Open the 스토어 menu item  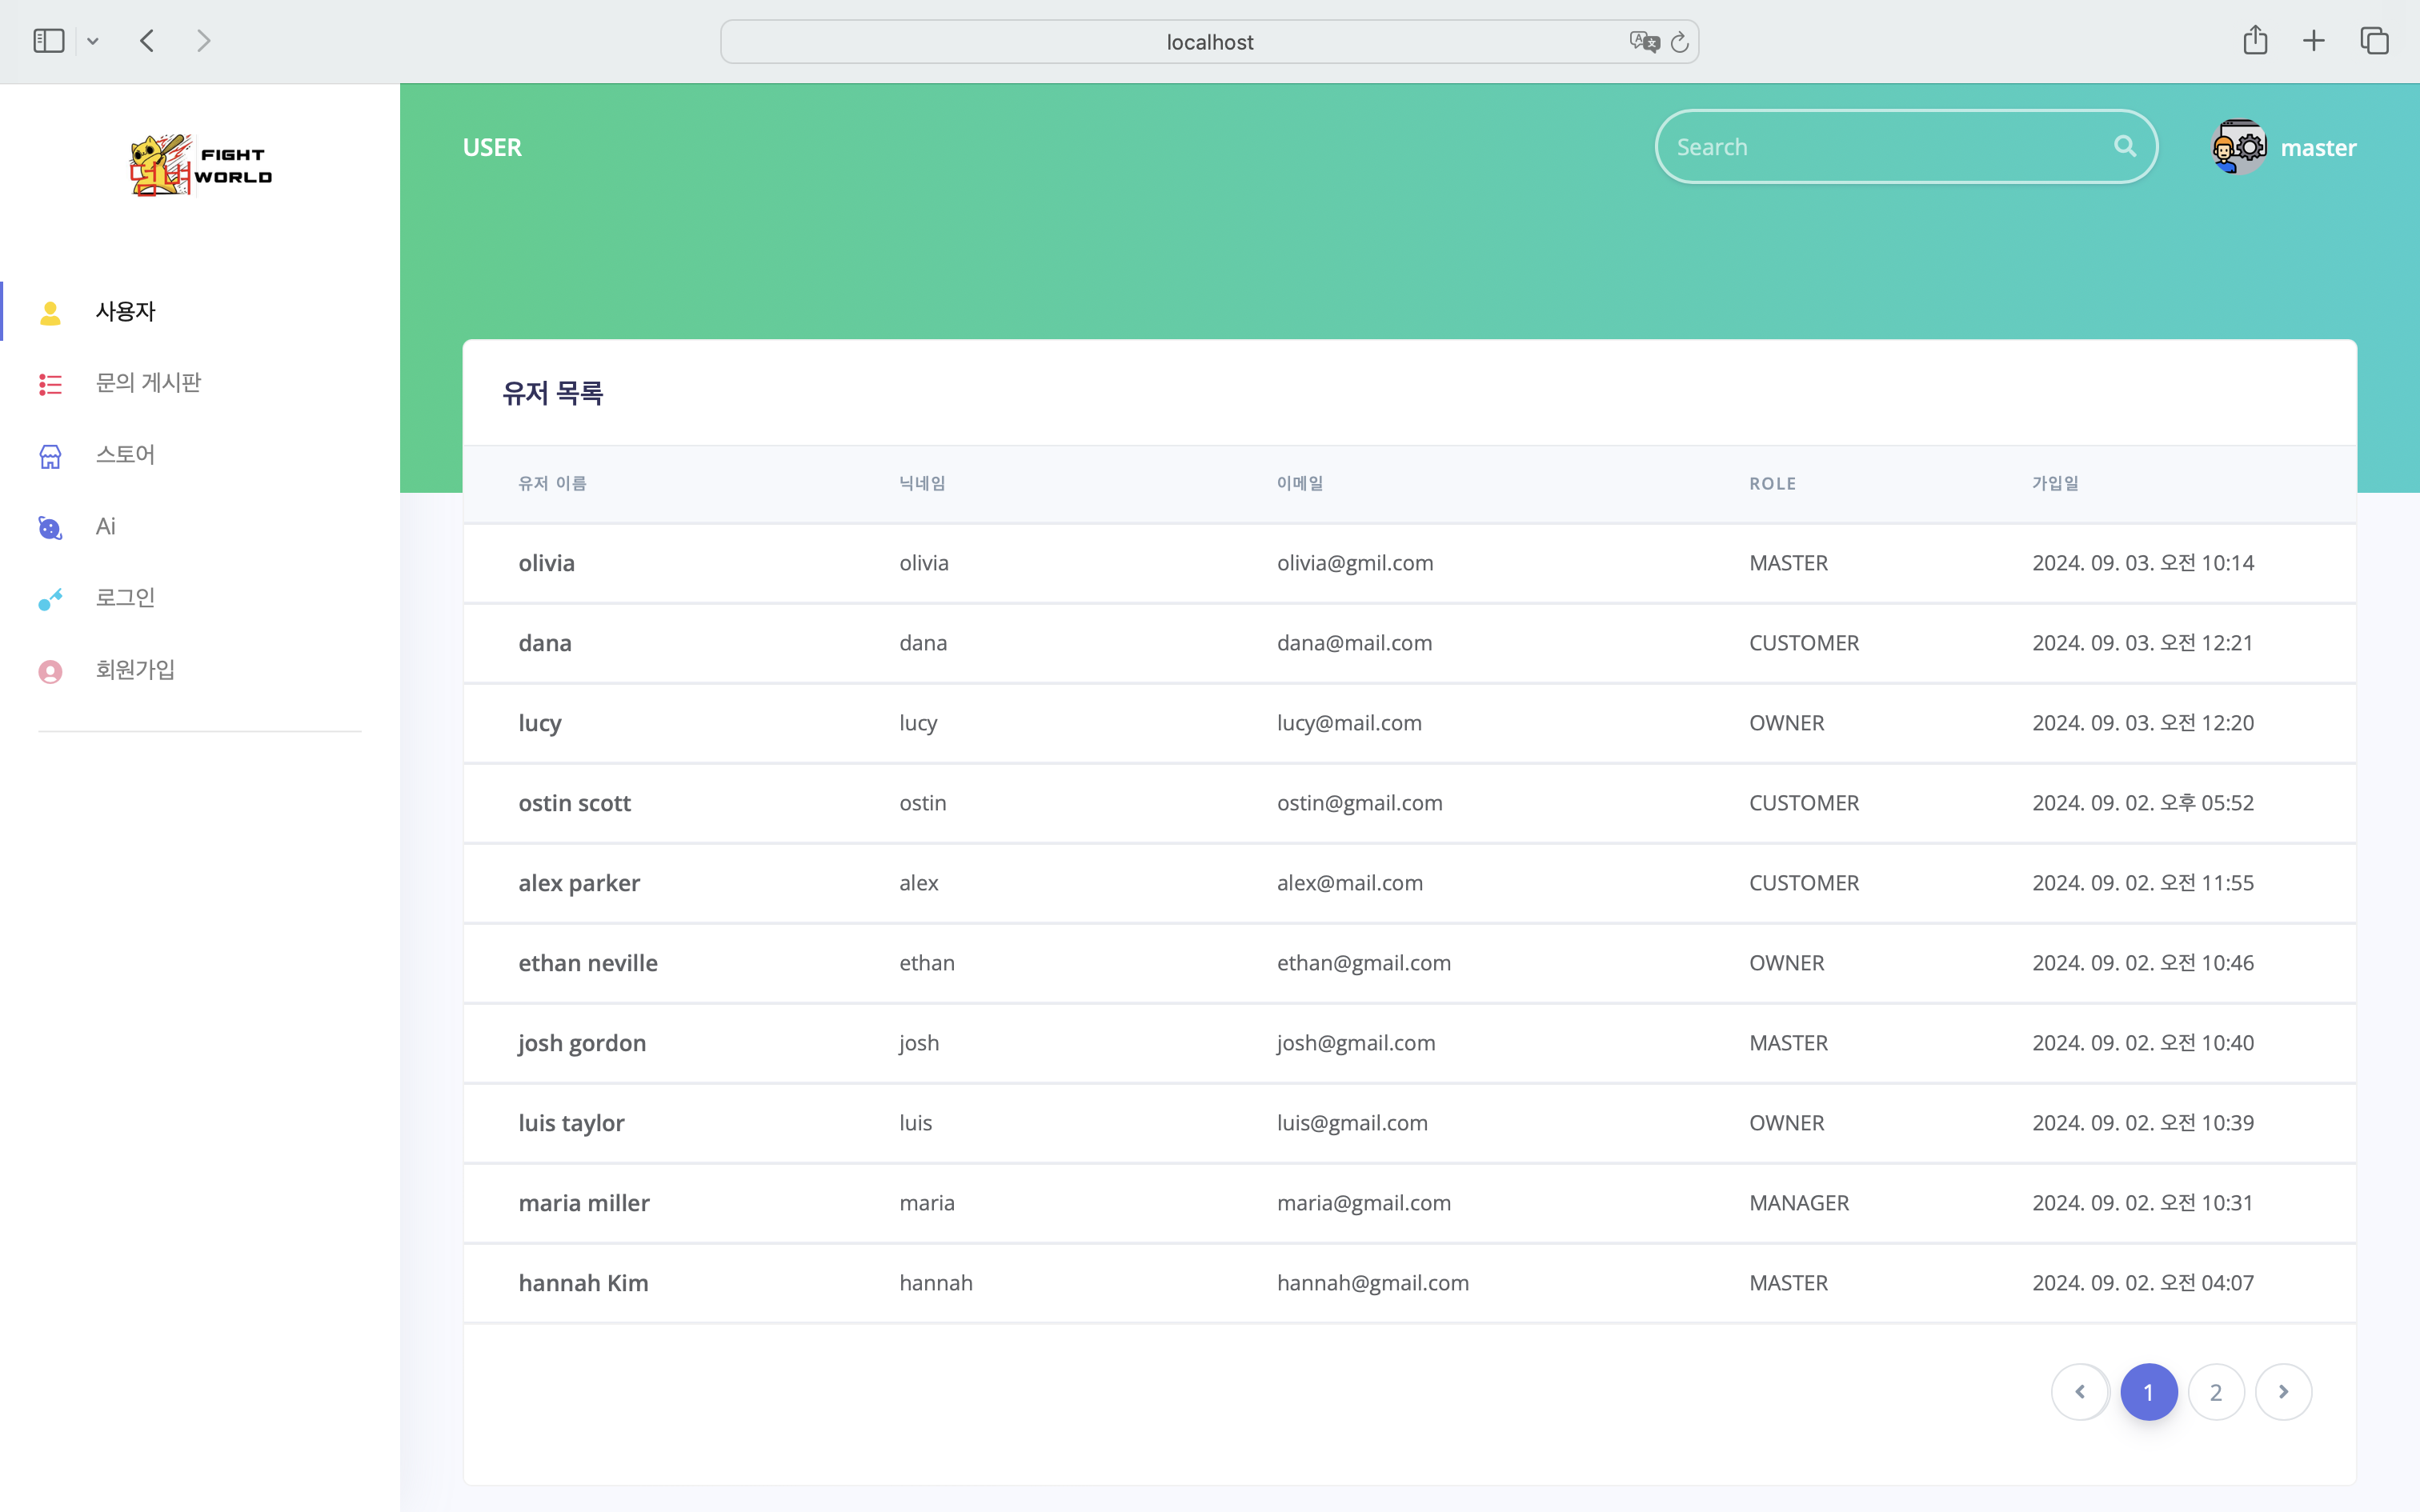pos(125,455)
